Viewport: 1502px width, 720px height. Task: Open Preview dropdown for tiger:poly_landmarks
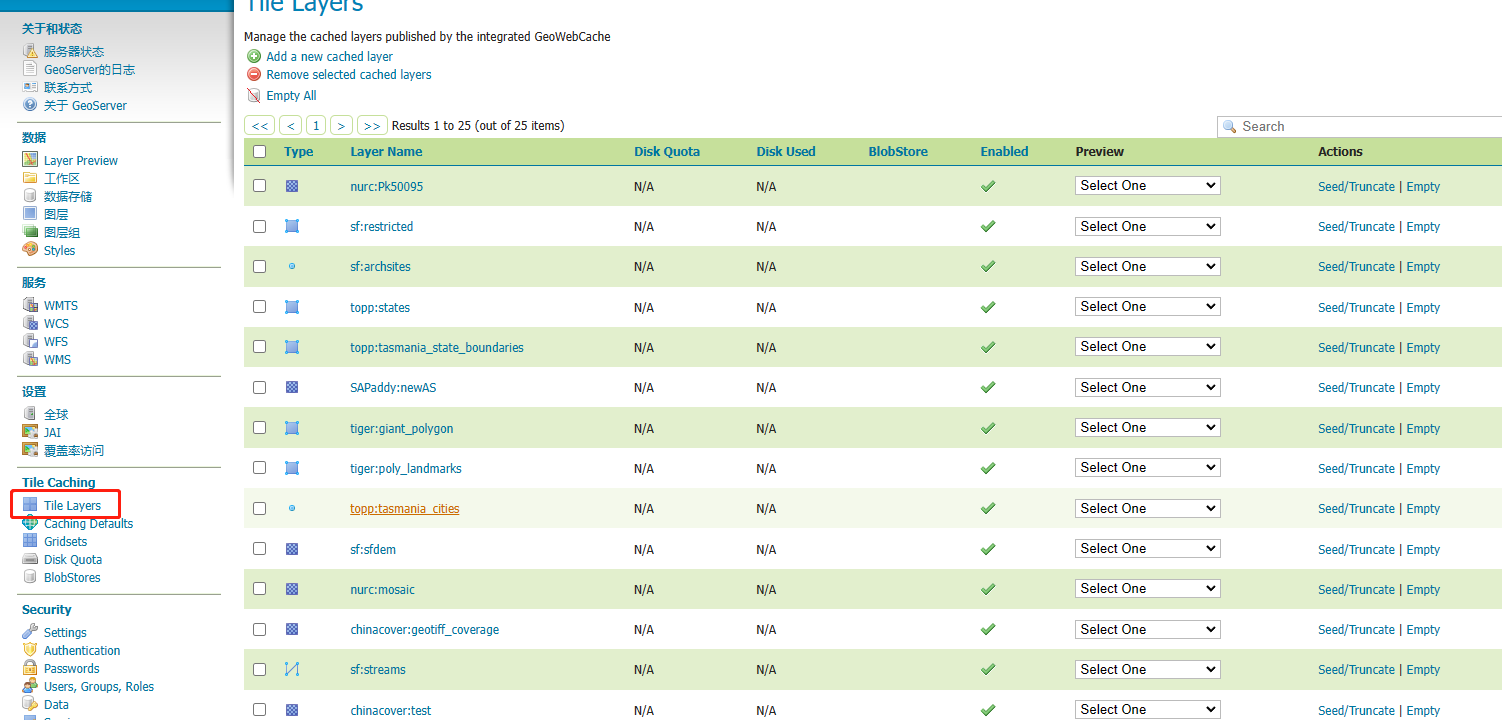1148,467
